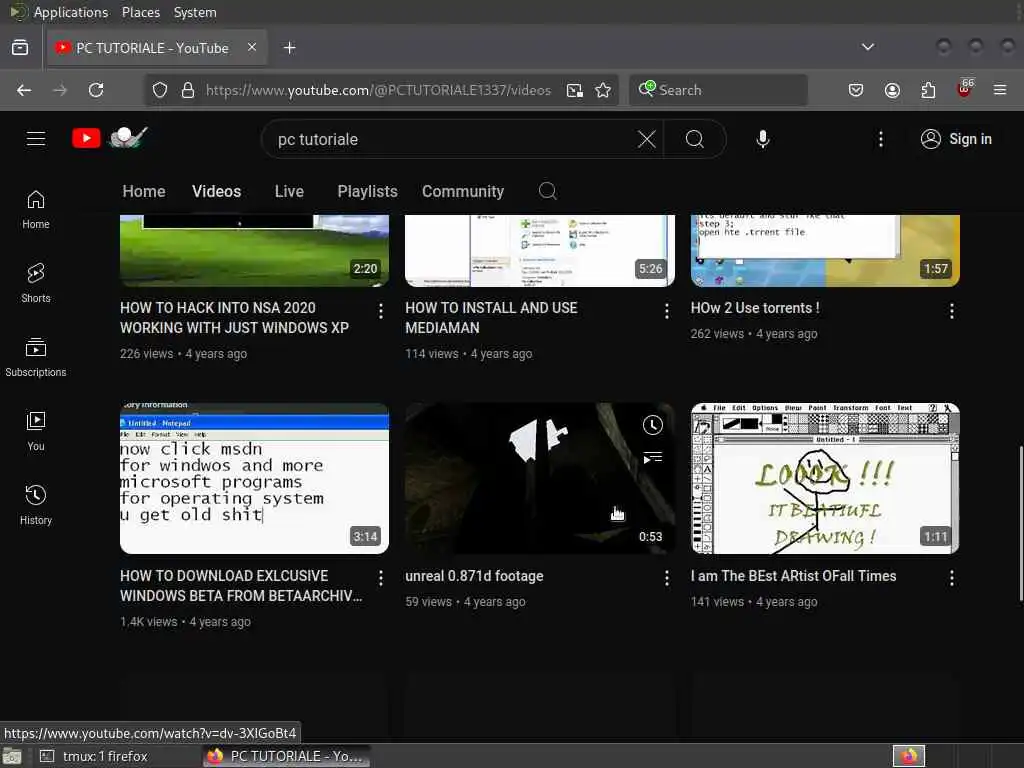Open the BETAARCHIVE Notepad video thumbnail
Screen dimensions: 1024x768
pos(254,478)
